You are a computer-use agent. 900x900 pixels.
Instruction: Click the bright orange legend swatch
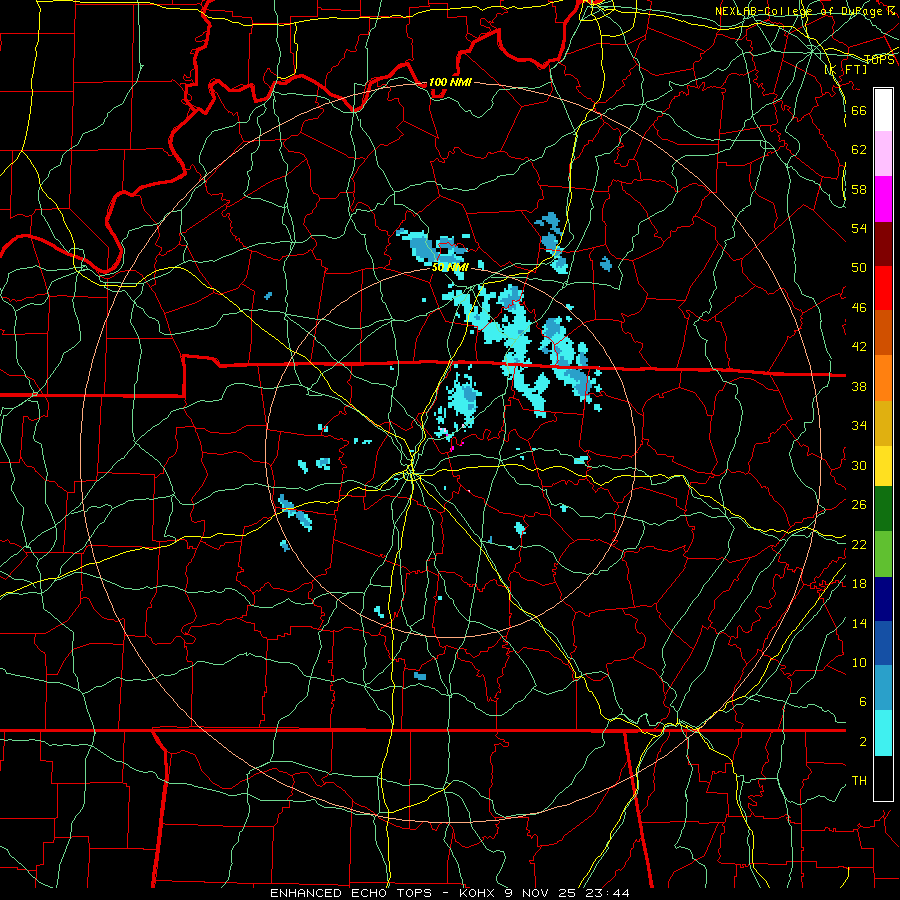tap(883, 378)
